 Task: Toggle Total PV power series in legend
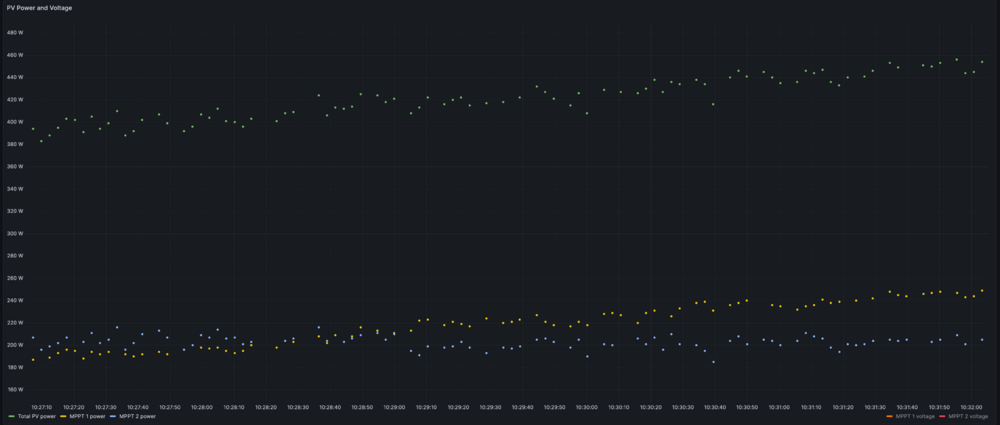[x=36, y=416]
